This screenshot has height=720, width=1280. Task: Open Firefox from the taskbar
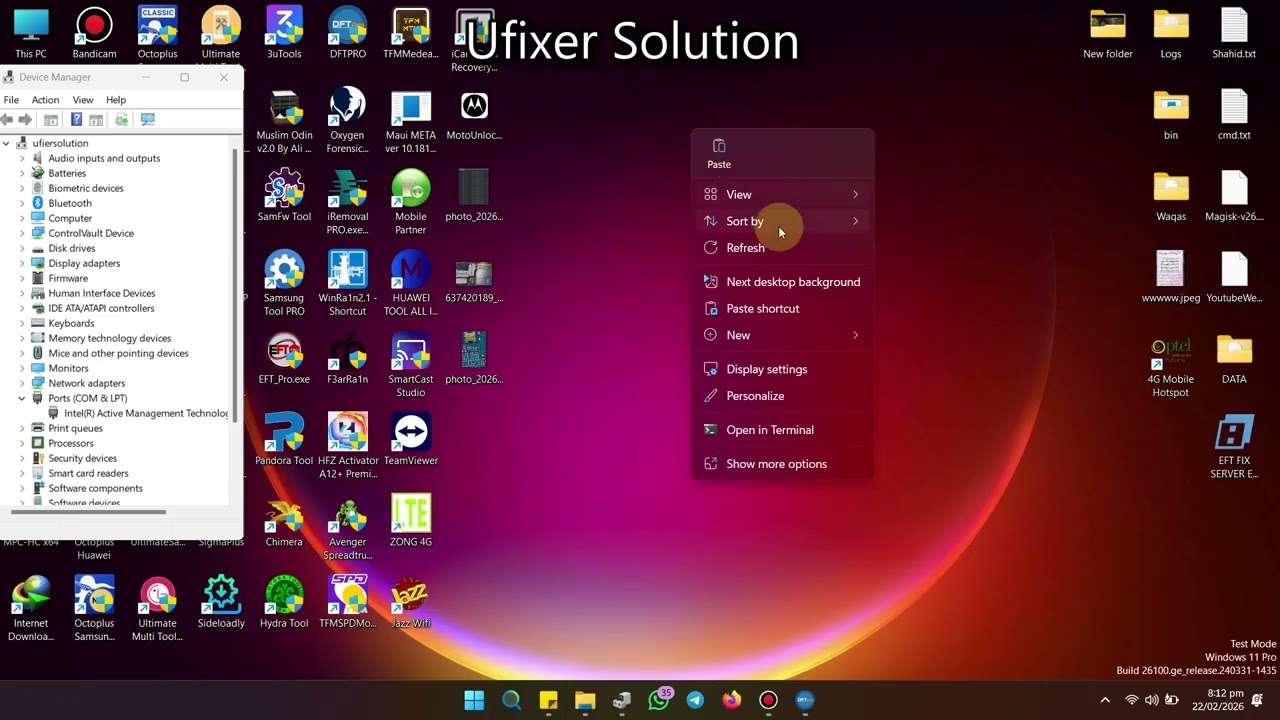tap(732, 700)
